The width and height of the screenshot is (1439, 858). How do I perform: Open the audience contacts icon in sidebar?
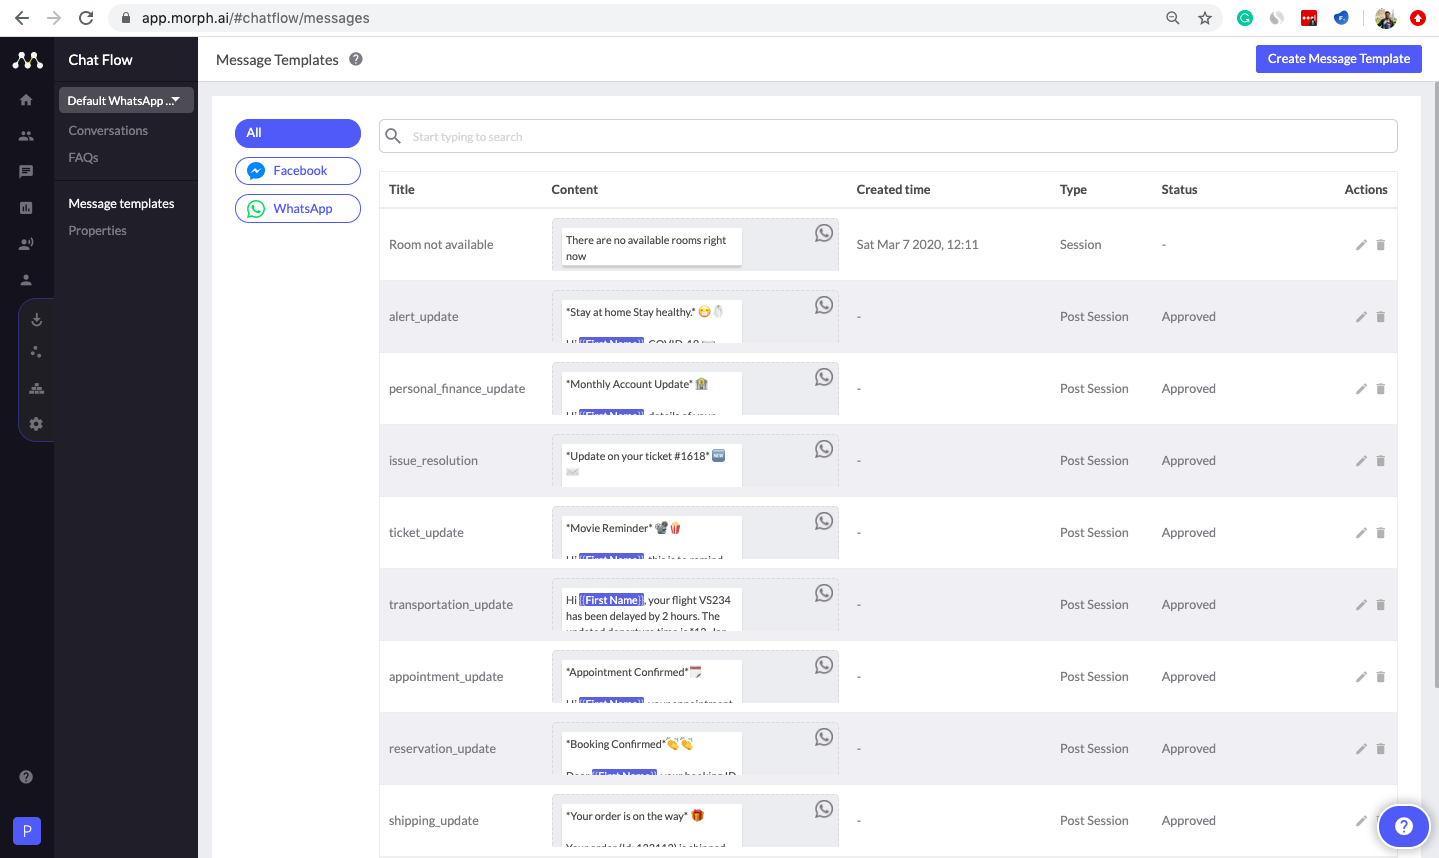(x=26, y=135)
